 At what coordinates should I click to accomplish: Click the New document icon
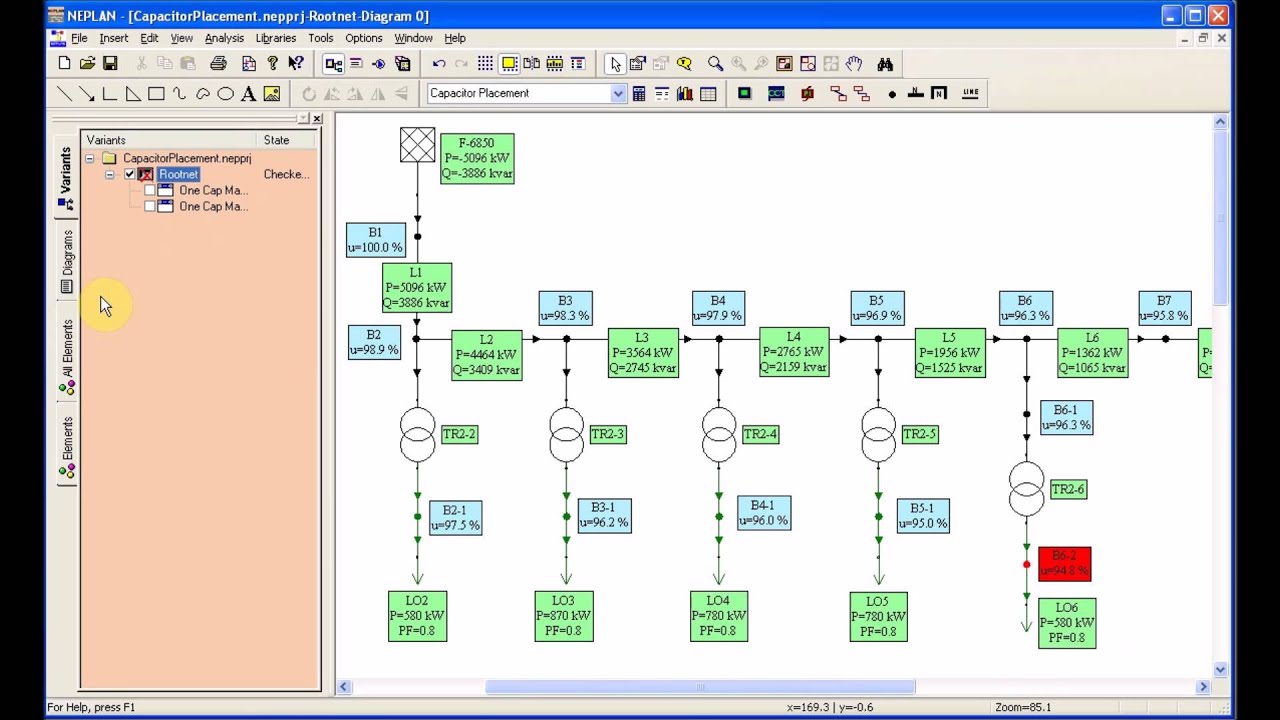pyautogui.click(x=64, y=64)
